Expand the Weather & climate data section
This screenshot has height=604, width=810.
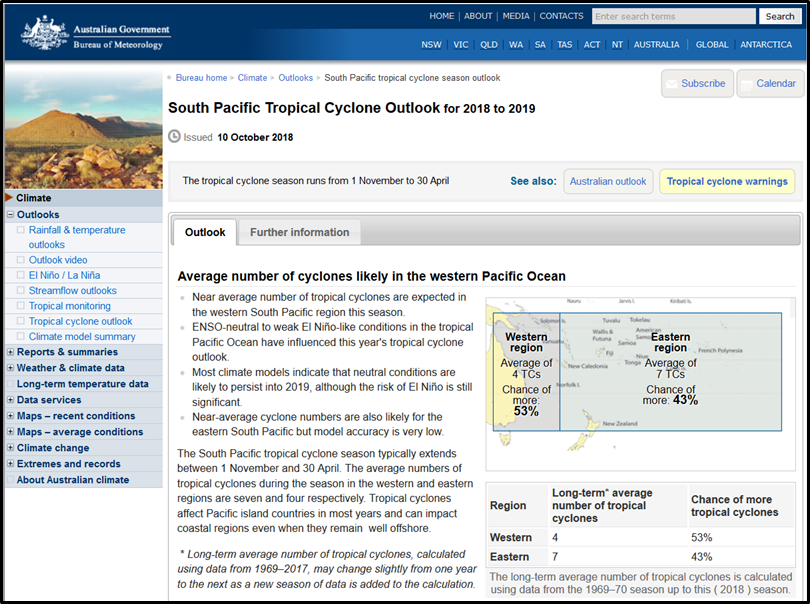click(x=9, y=367)
